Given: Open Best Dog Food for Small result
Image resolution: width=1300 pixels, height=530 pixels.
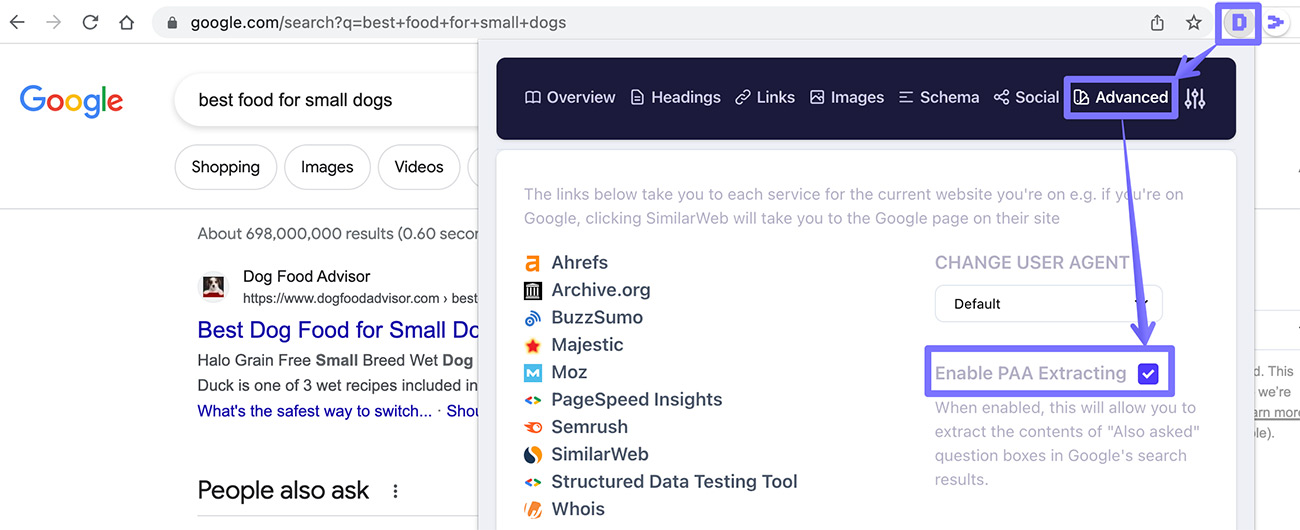Looking at the screenshot, I should 338,330.
